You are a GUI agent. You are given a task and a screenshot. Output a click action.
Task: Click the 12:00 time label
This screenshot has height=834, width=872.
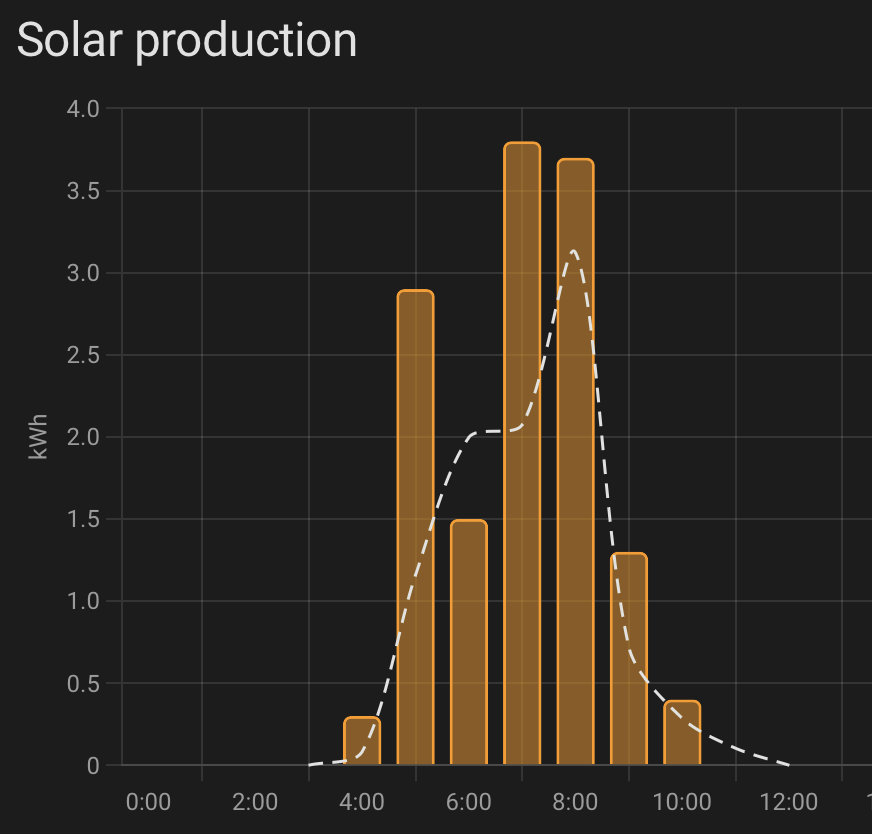pyautogui.click(x=789, y=802)
